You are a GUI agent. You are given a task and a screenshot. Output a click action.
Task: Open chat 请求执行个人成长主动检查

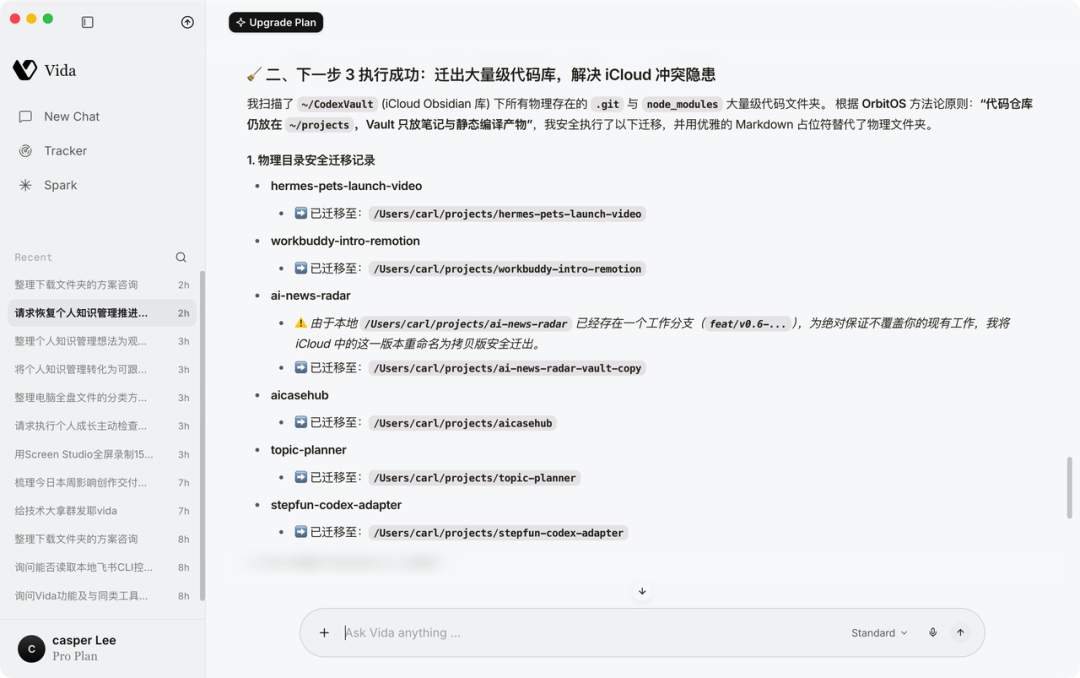point(102,426)
